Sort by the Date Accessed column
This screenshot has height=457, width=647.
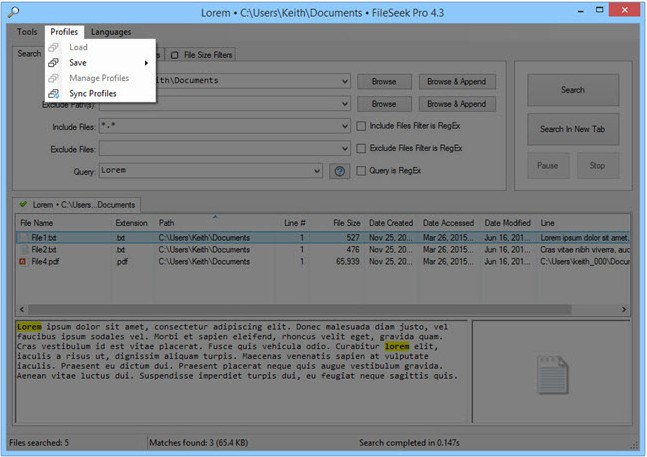(x=449, y=223)
